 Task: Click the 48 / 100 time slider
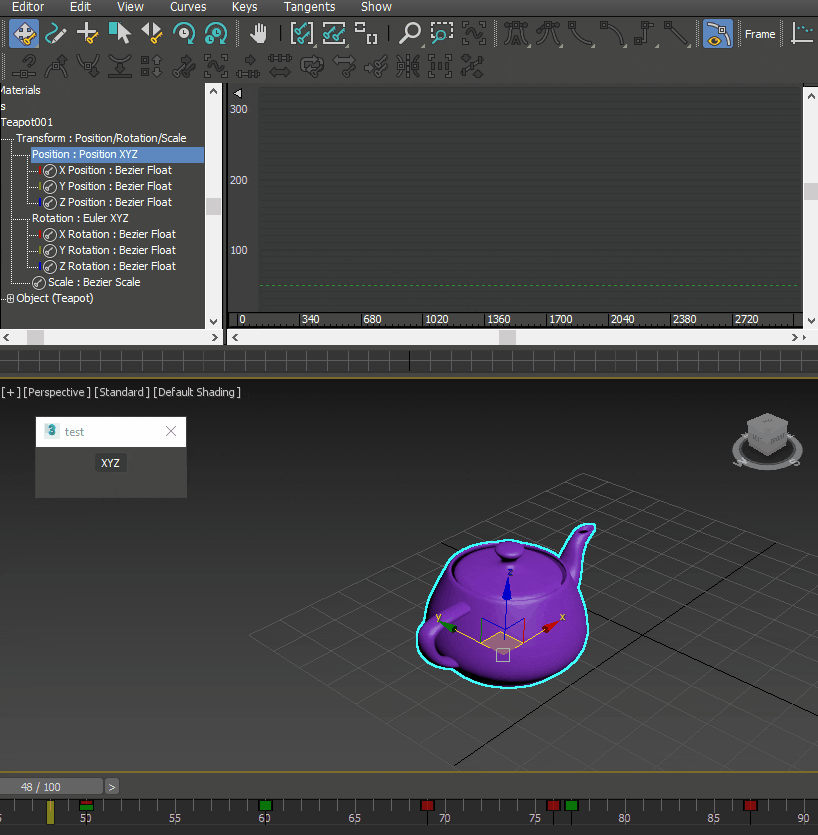(x=52, y=787)
